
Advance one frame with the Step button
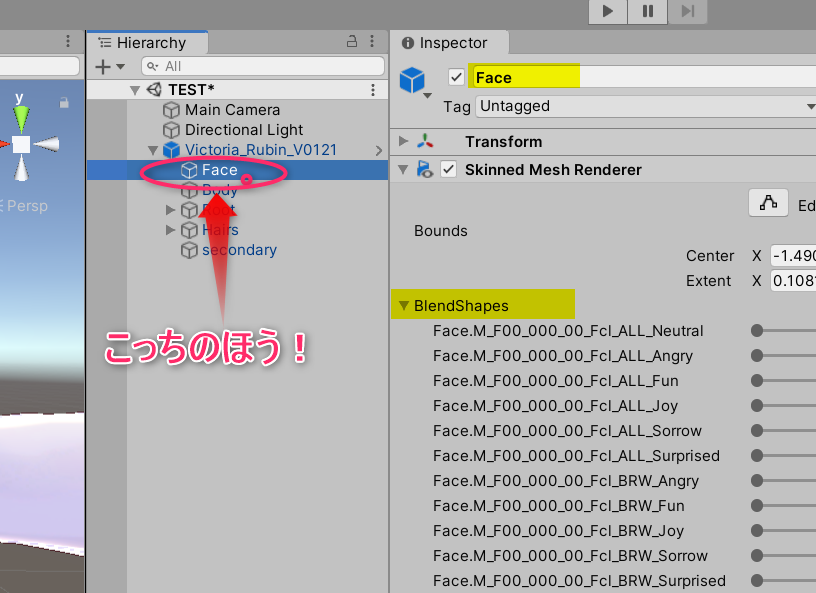click(687, 11)
